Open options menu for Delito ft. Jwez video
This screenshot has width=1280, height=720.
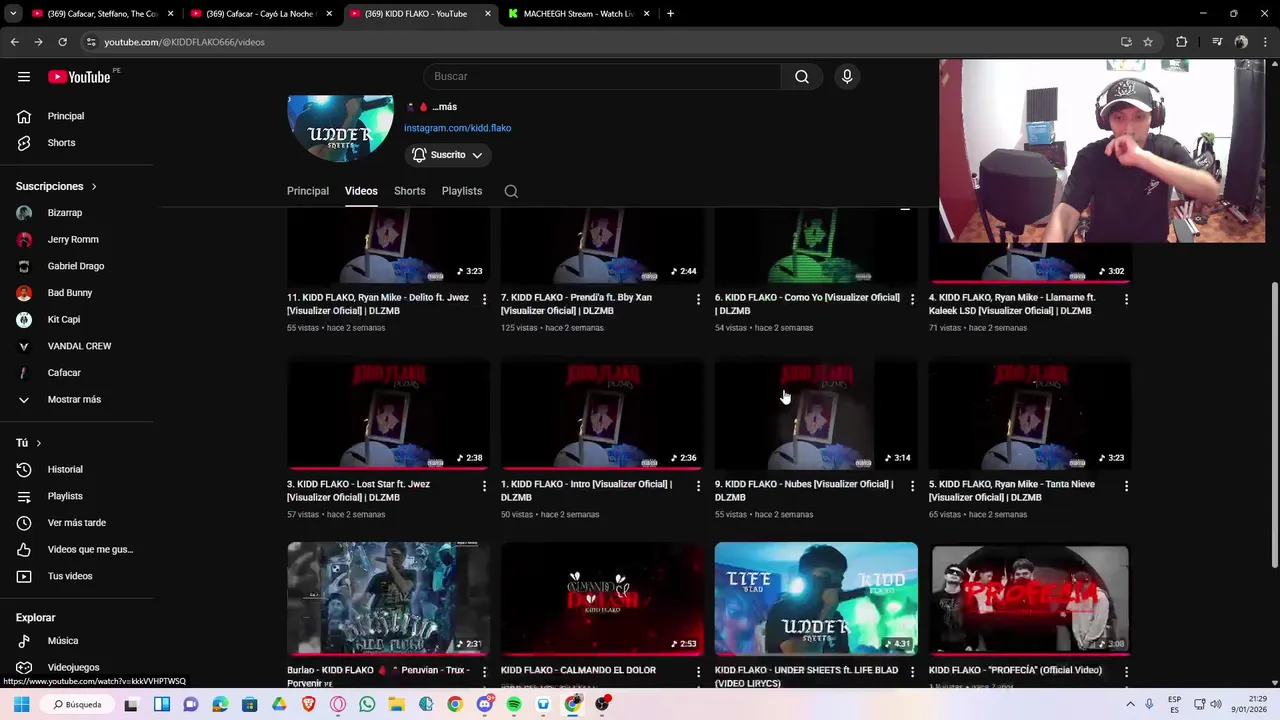(x=485, y=299)
